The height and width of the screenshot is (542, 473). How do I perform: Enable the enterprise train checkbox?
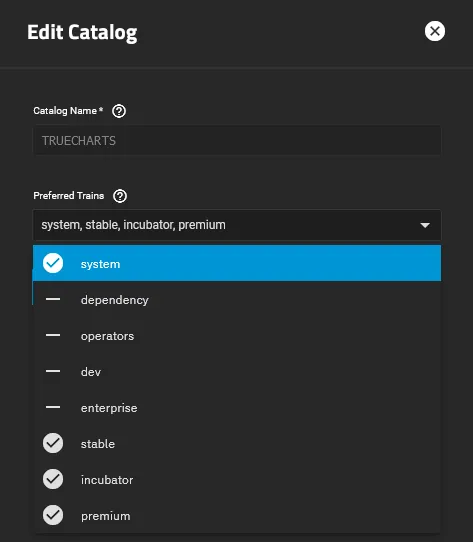click(x=53, y=407)
